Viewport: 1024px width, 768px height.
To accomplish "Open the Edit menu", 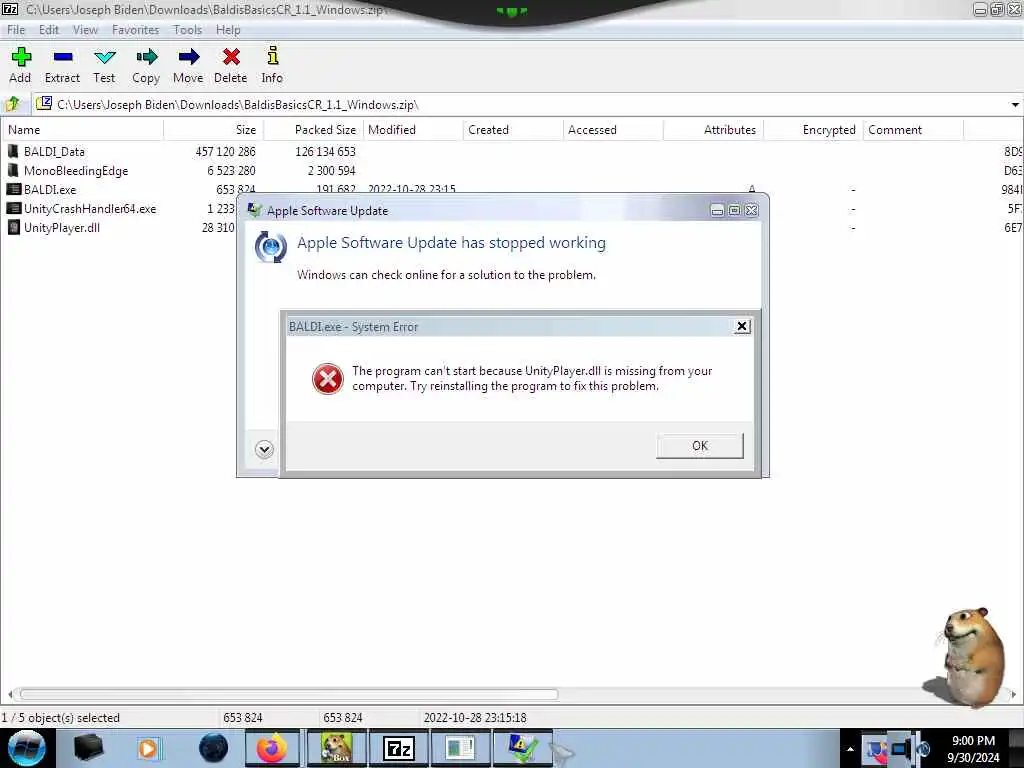I will 48,29.
